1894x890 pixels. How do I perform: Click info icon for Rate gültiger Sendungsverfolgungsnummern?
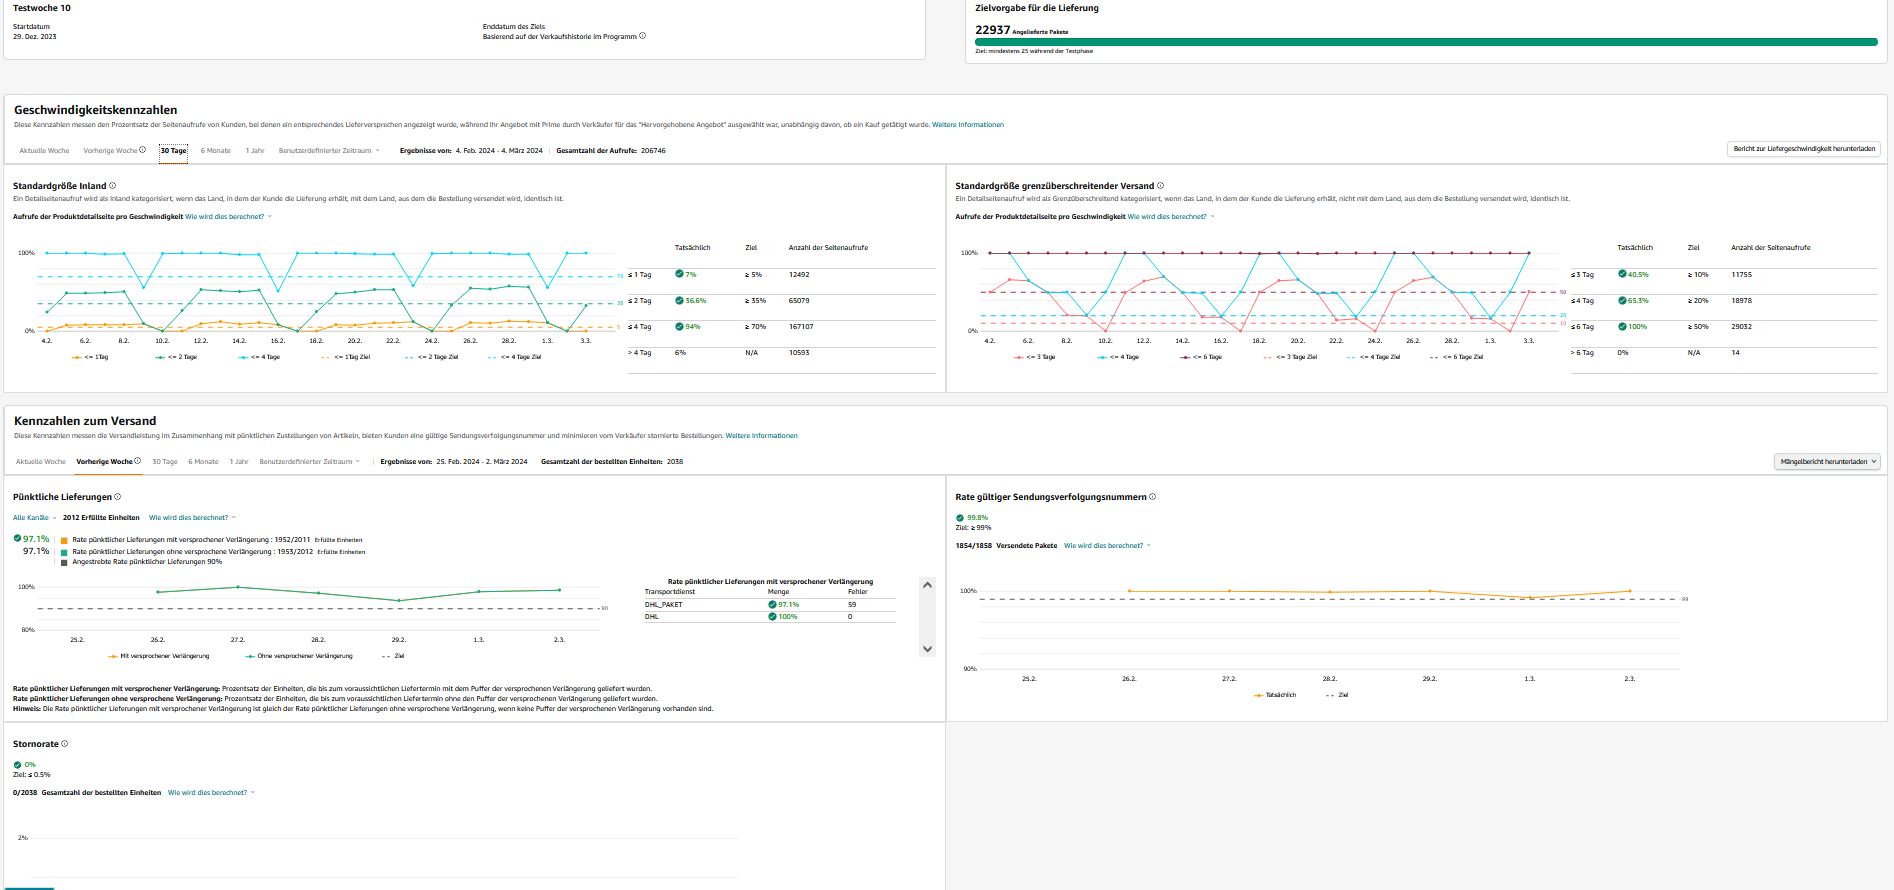pos(1153,497)
